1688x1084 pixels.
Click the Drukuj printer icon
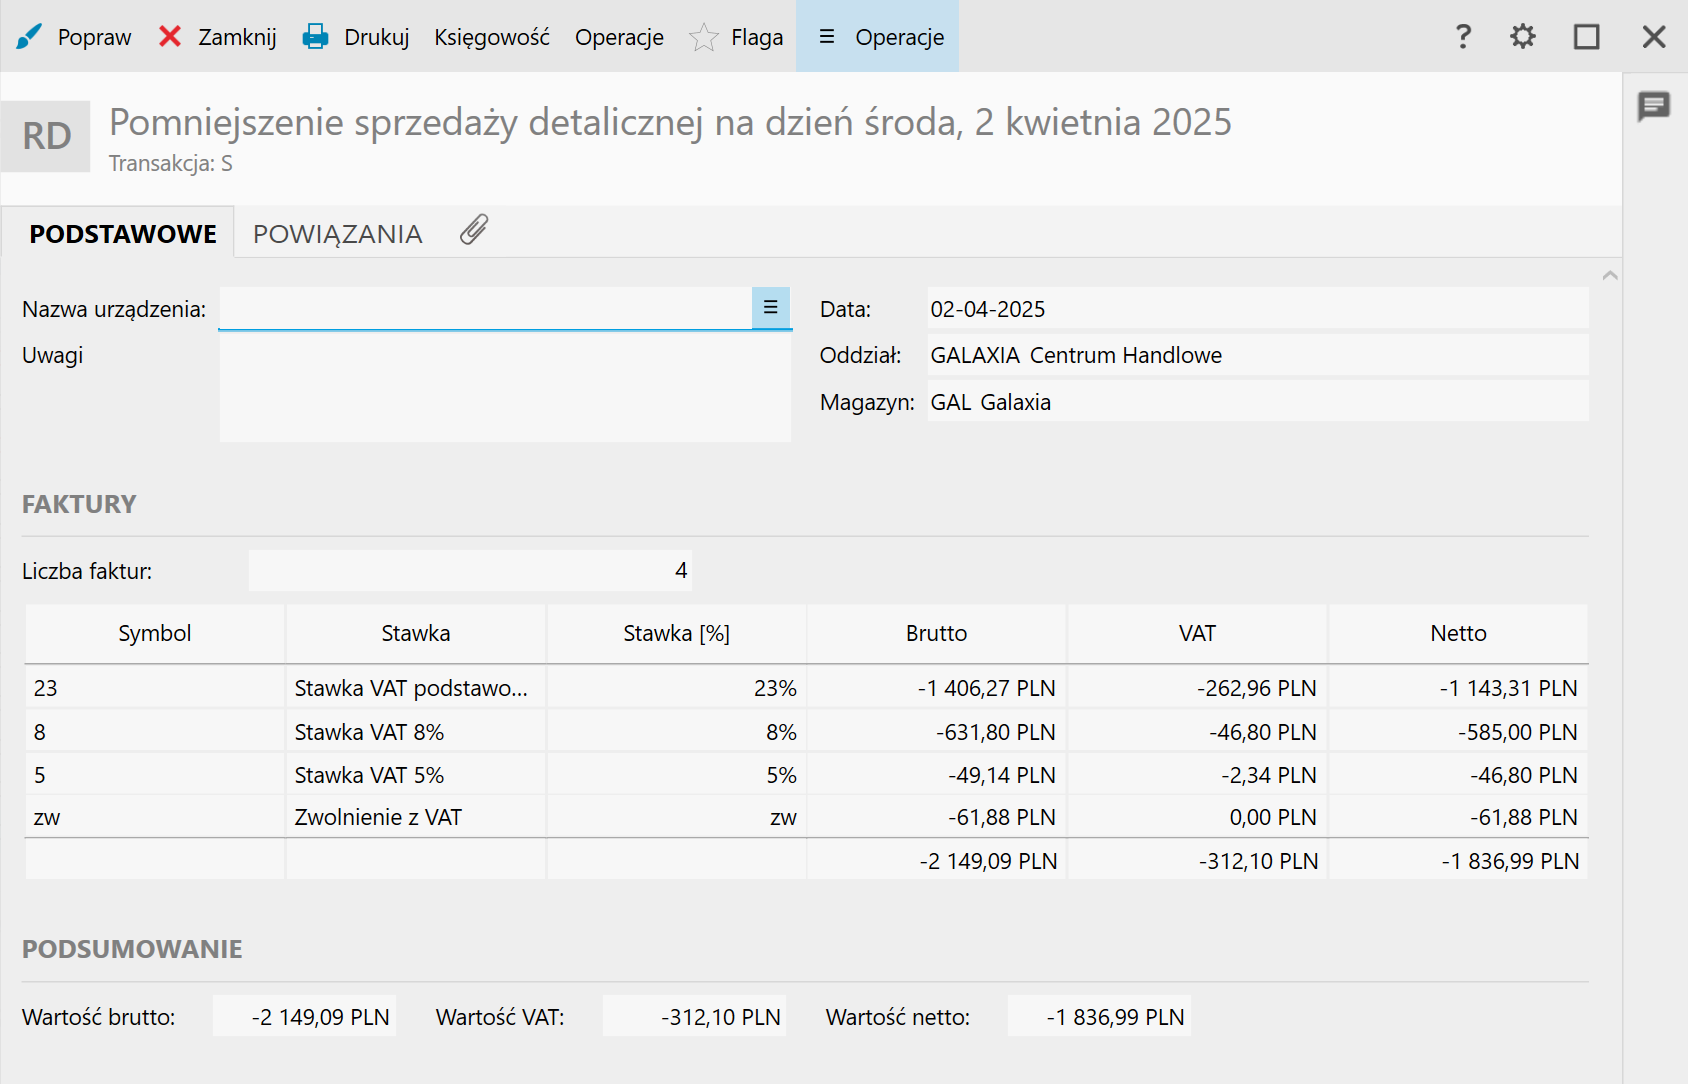click(x=316, y=37)
